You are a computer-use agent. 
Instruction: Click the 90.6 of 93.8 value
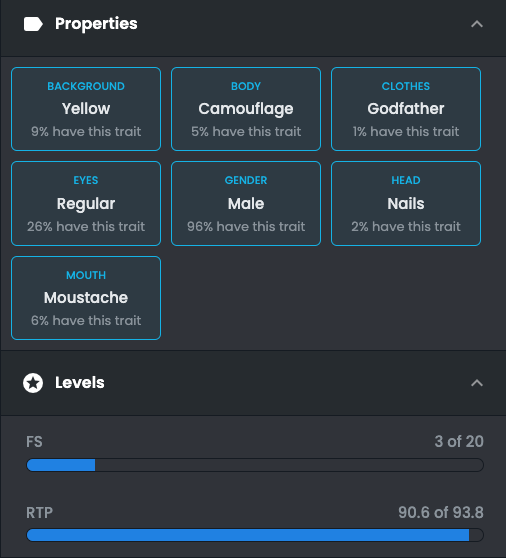point(441,513)
